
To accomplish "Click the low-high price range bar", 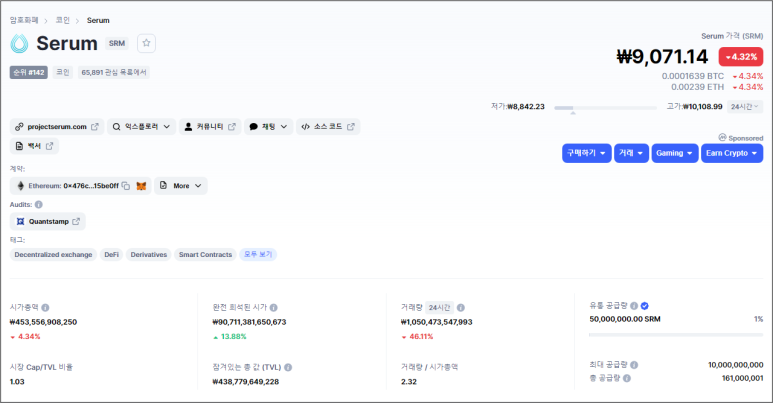I will [x=605, y=108].
